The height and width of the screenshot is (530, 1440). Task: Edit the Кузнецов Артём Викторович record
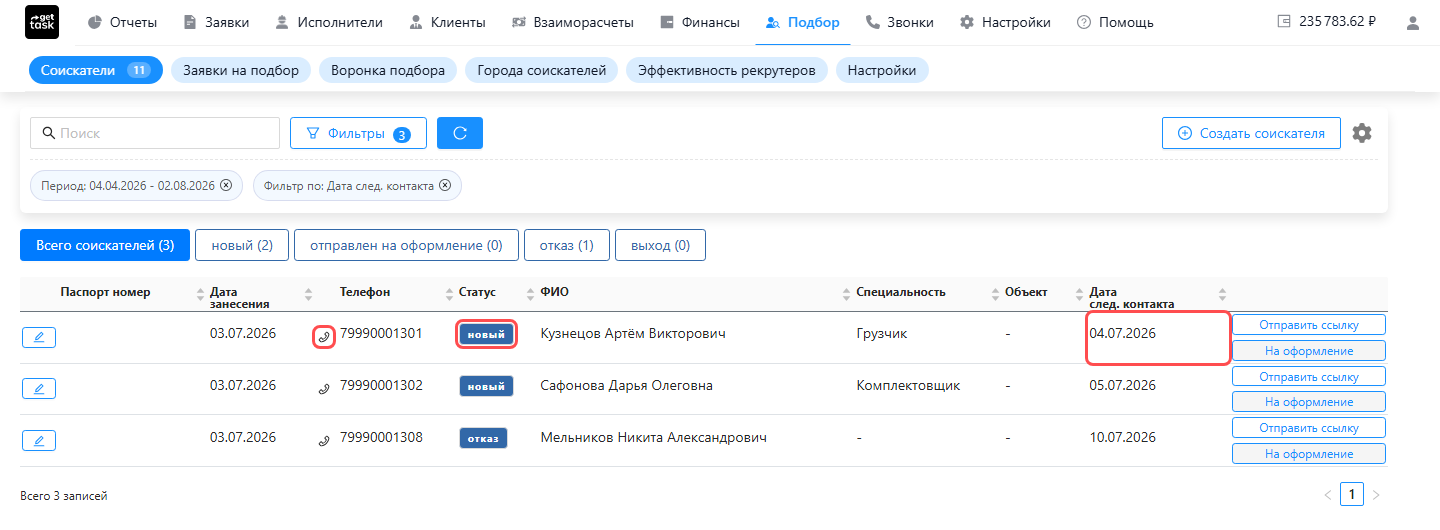pyautogui.click(x=39, y=337)
